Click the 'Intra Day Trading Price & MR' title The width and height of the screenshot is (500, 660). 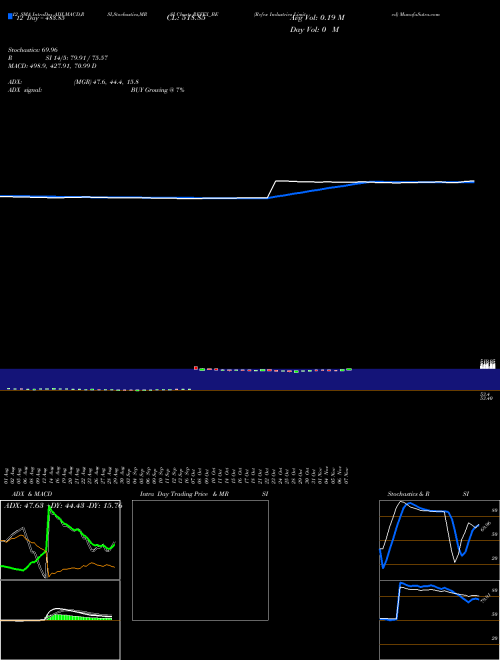[184, 494]
